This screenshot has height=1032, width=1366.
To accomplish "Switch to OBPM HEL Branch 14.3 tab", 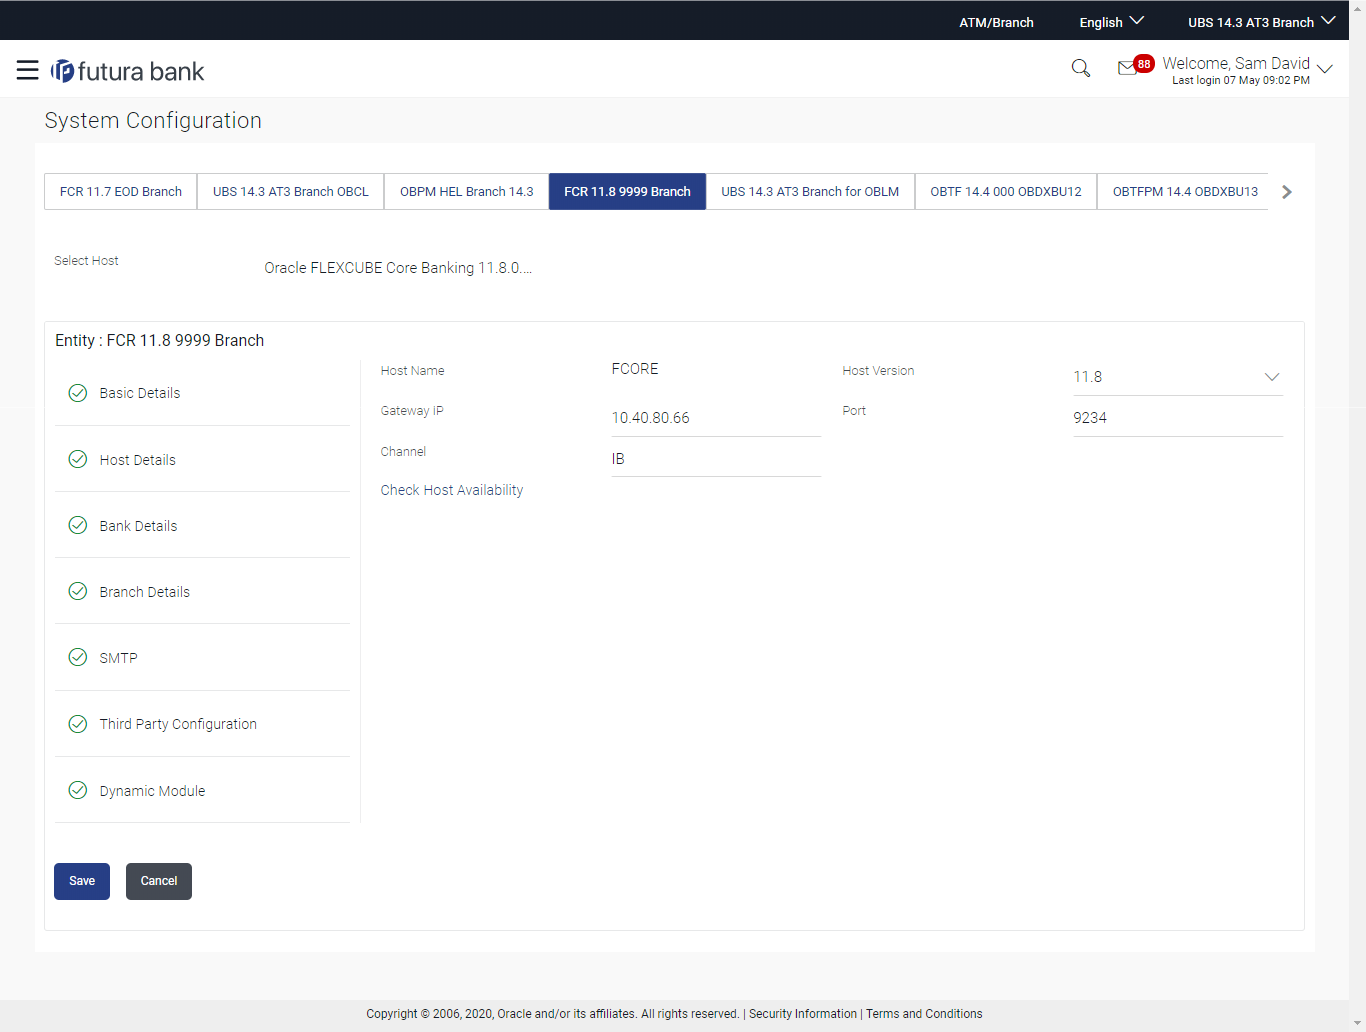I will click(x=467, y=191).
